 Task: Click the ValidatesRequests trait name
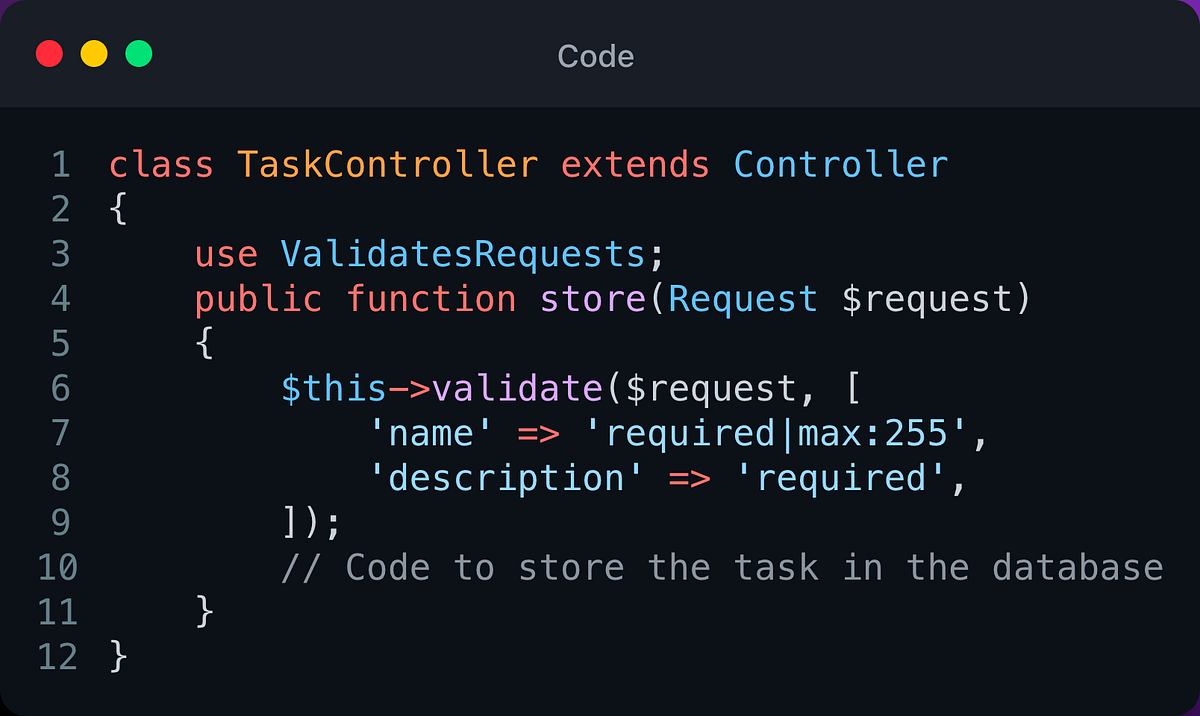pyautogui.click(x=463, y=254)
